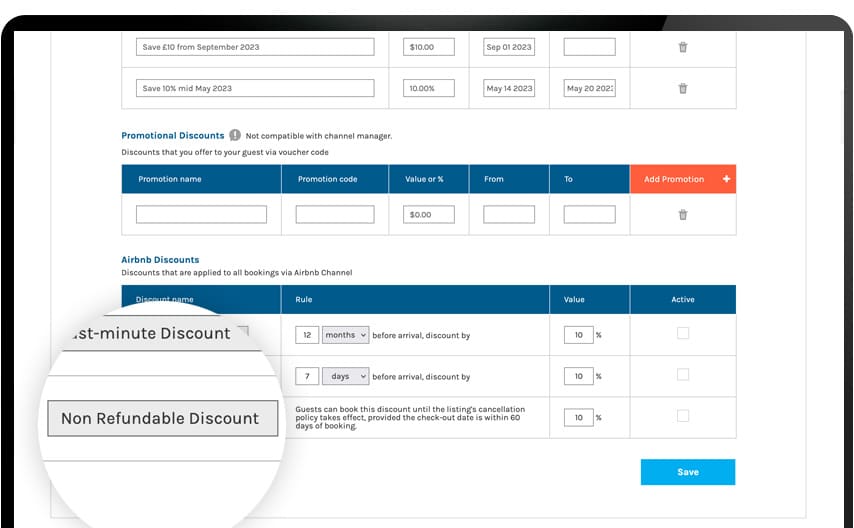Click trash icon in the empty promotion row
The image size is (854, 528).
[x=683, y=214]
